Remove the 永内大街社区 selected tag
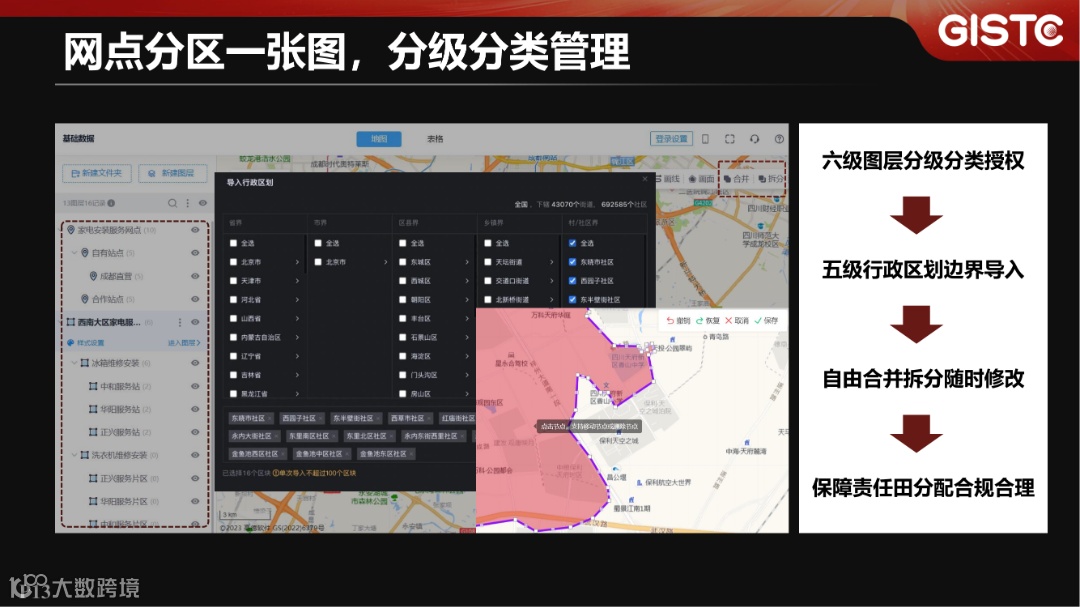 276,436
